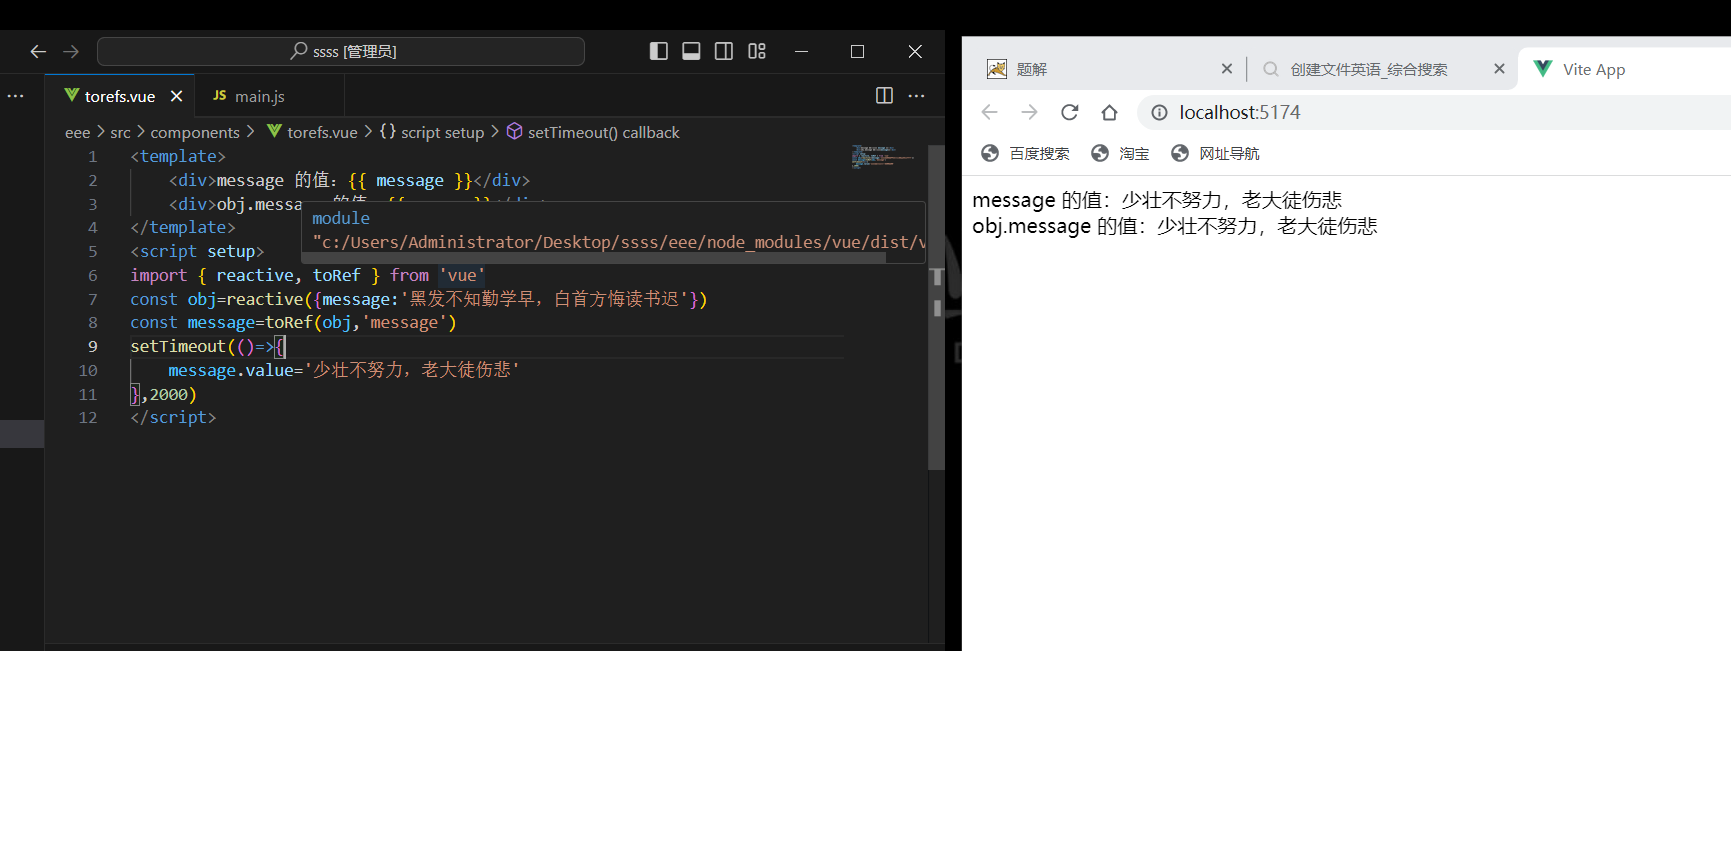The height and width of the screenshot is (864, 1731).
Task: Click 'toRef' in the import line
Action: coord(336,275)
